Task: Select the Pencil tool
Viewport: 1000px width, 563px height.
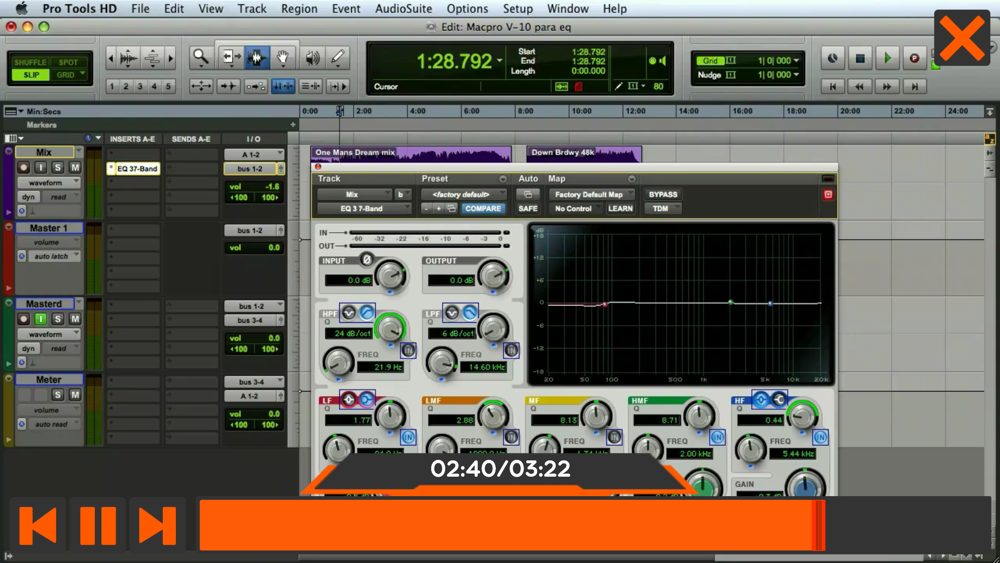Action: [x=338, y=58]
